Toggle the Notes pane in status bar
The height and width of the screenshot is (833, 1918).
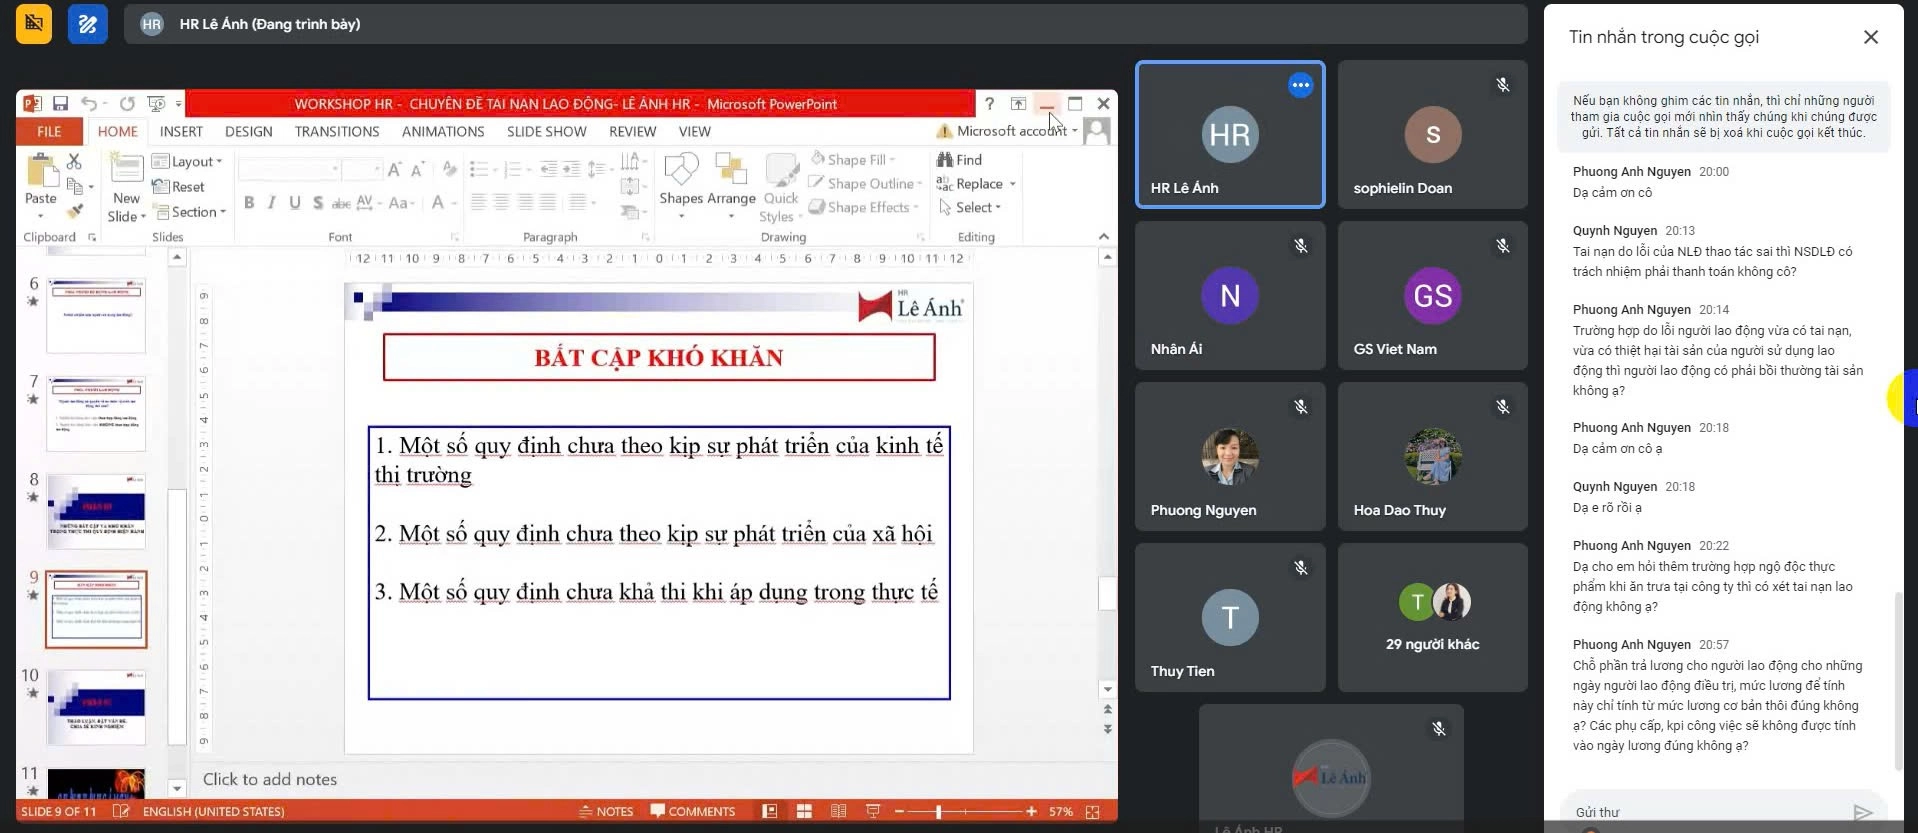tap(606, 812)
